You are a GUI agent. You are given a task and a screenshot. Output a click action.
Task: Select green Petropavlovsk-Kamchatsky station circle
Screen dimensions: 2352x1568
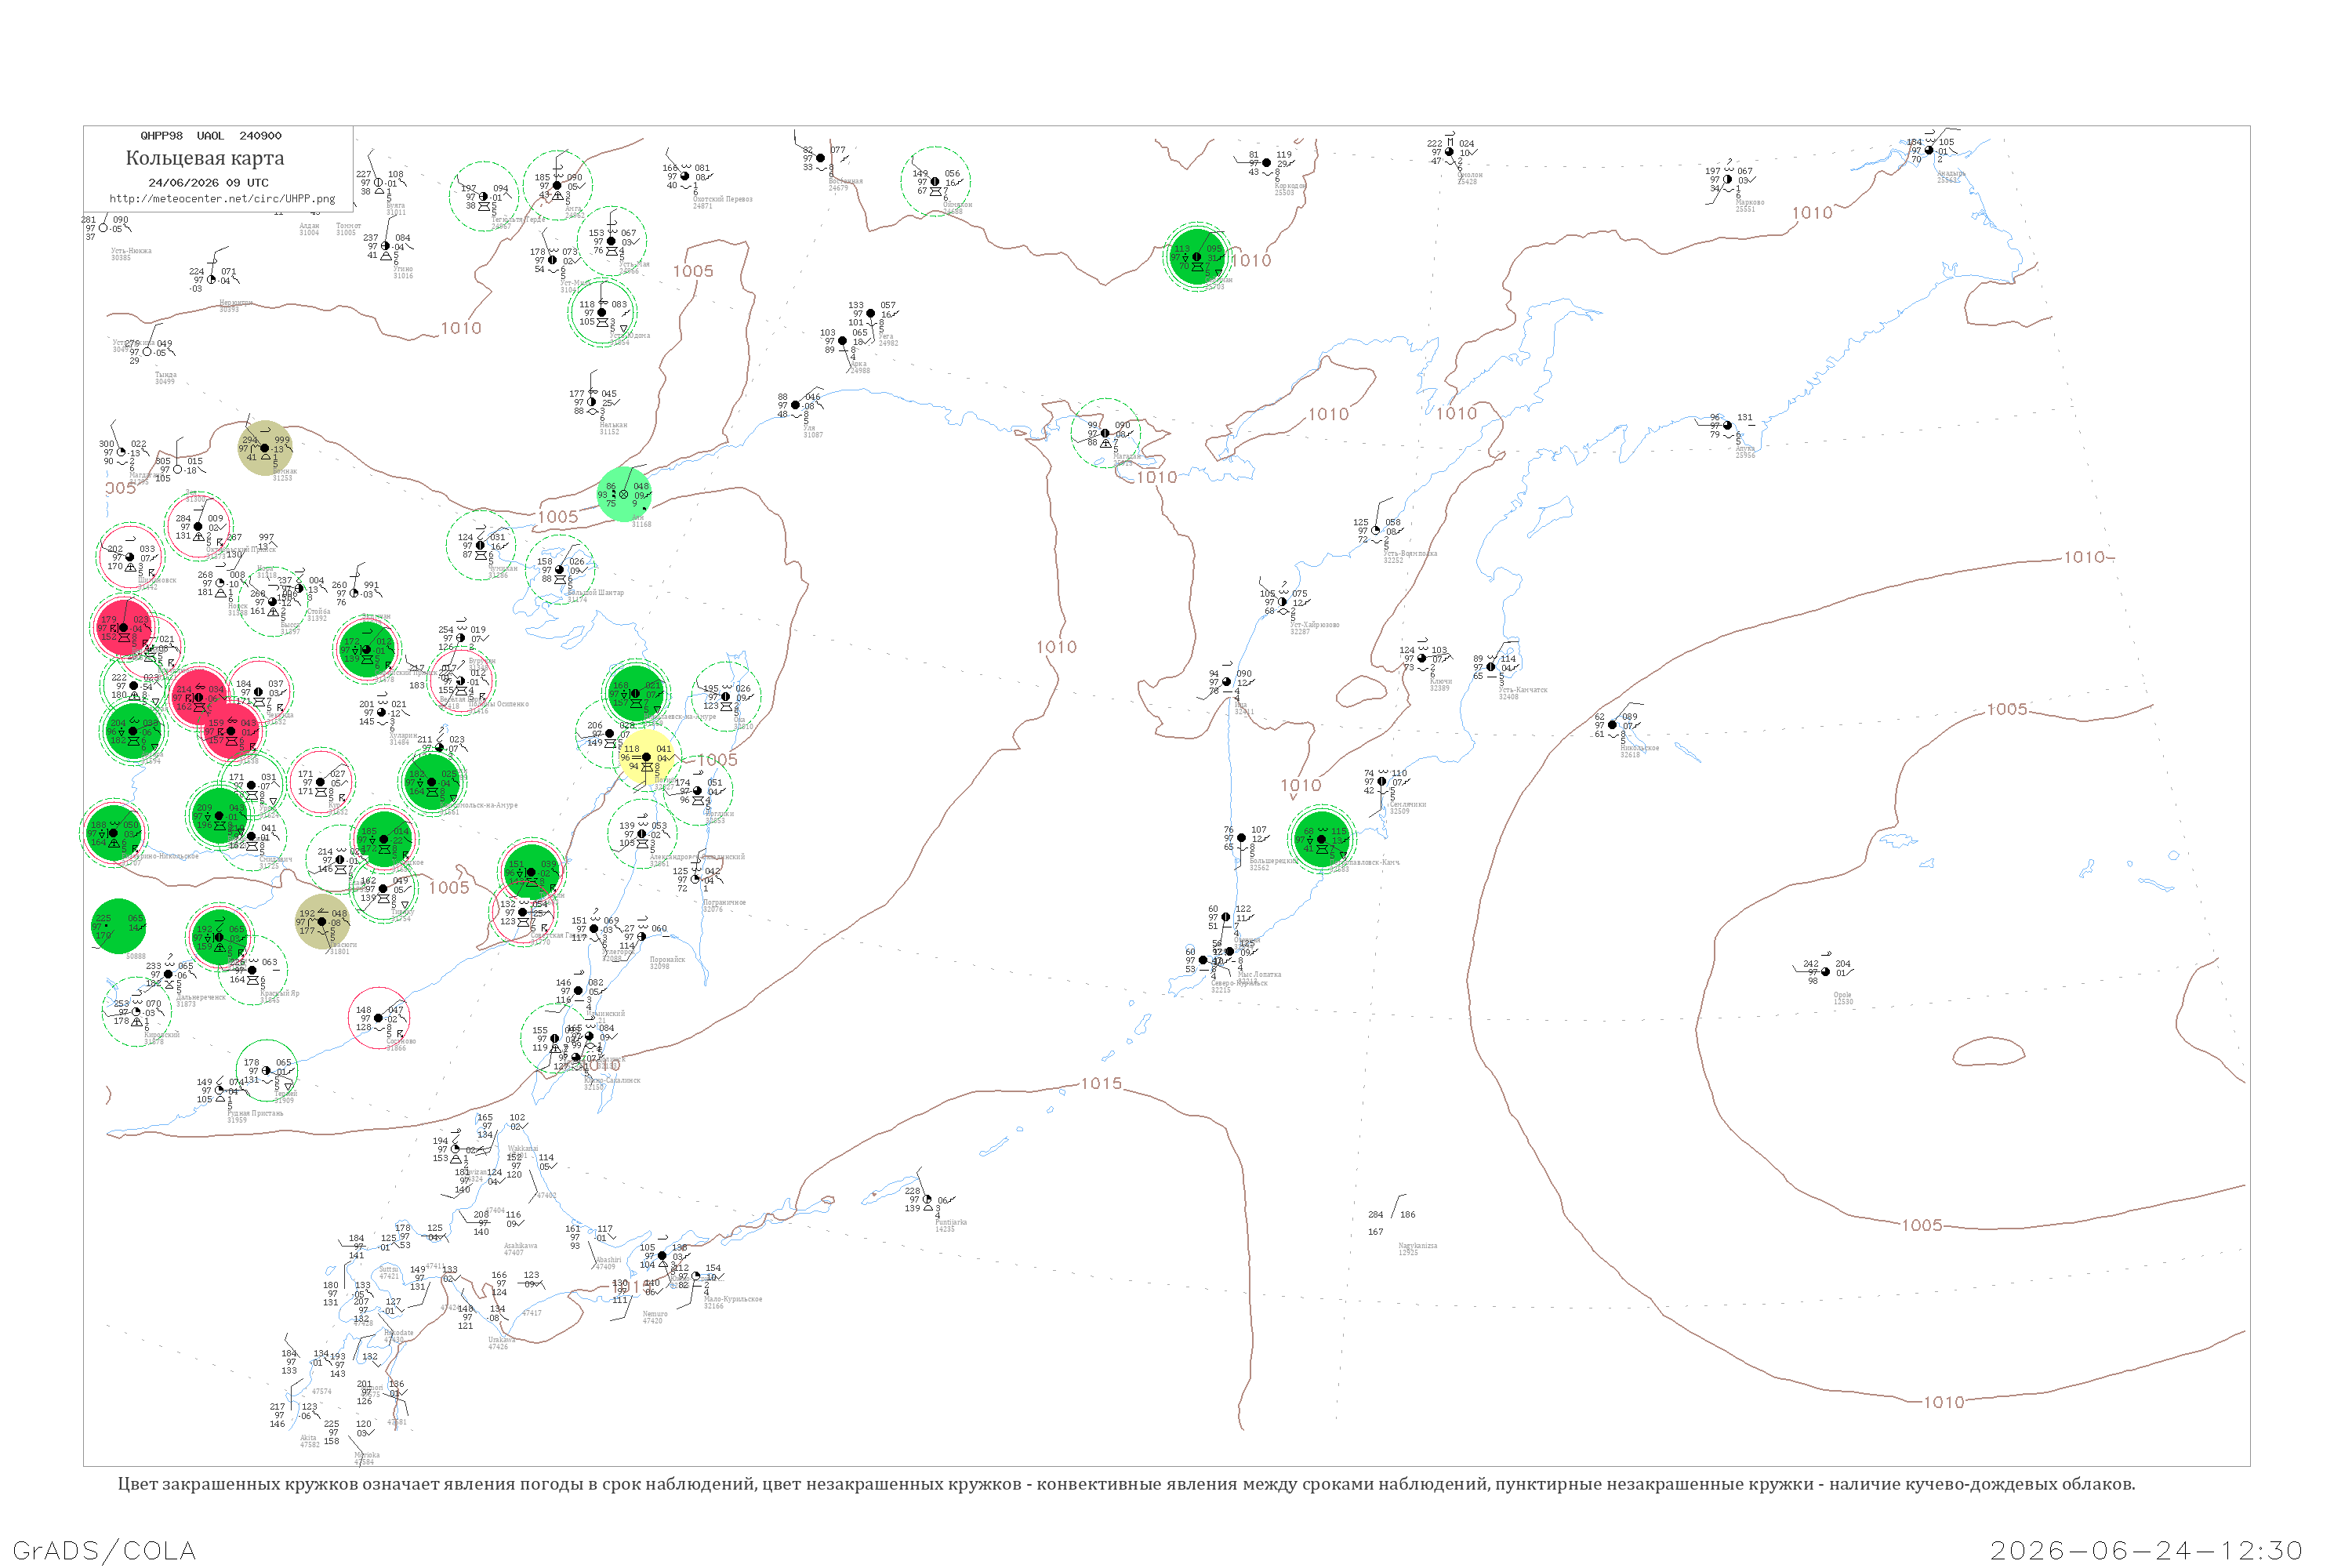click(x=1322, y=839)
